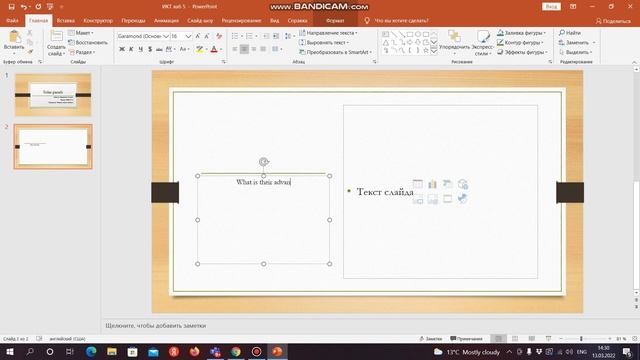
Task: Toggle text shadow (S) formatting
Action: click(150, 49)
